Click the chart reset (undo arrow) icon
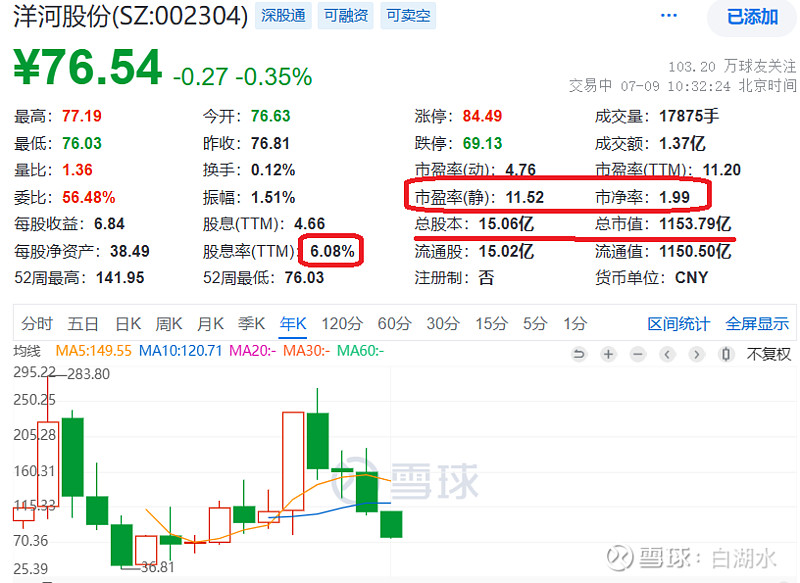800x583 pixels. (x=579, y=354)
